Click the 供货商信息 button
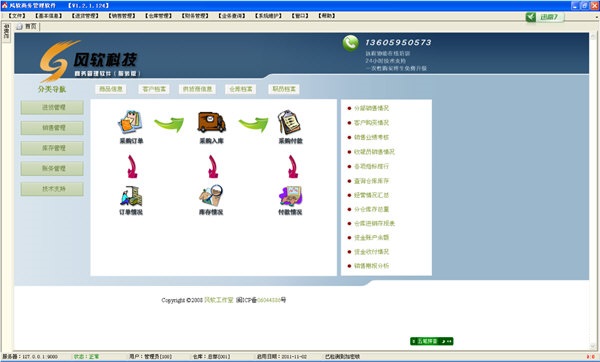600x362 pixels. (x=197, y=89)
